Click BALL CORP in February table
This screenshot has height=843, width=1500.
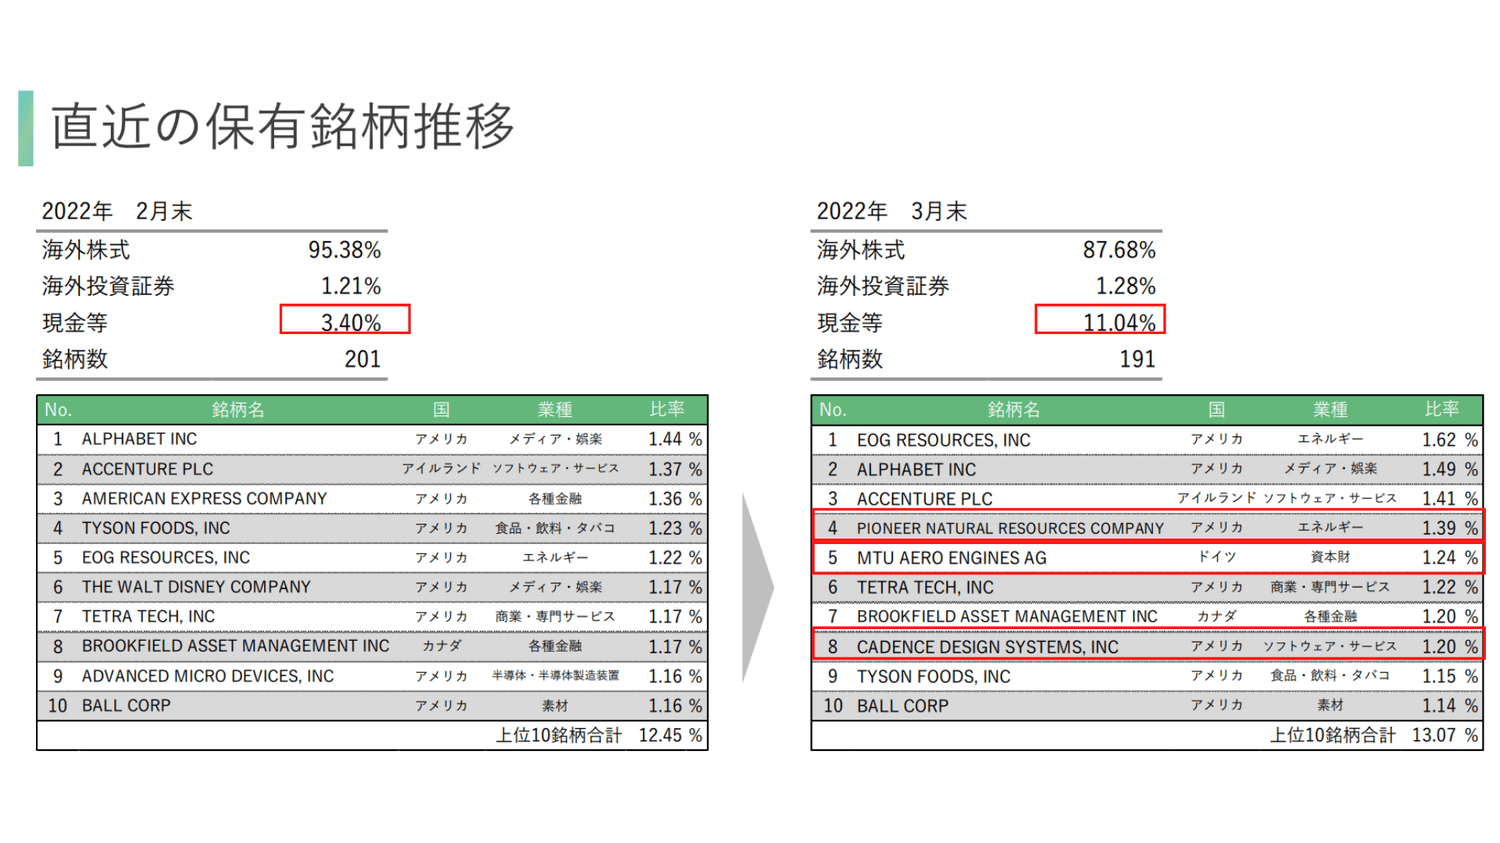(126, 706)
